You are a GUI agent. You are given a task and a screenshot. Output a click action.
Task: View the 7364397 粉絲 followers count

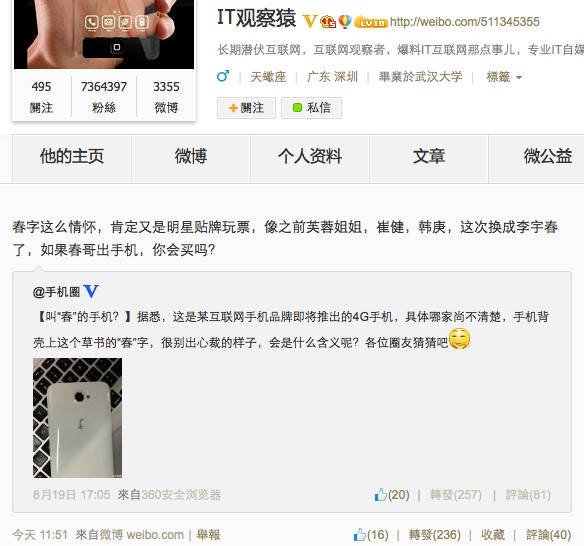point(104,97)
